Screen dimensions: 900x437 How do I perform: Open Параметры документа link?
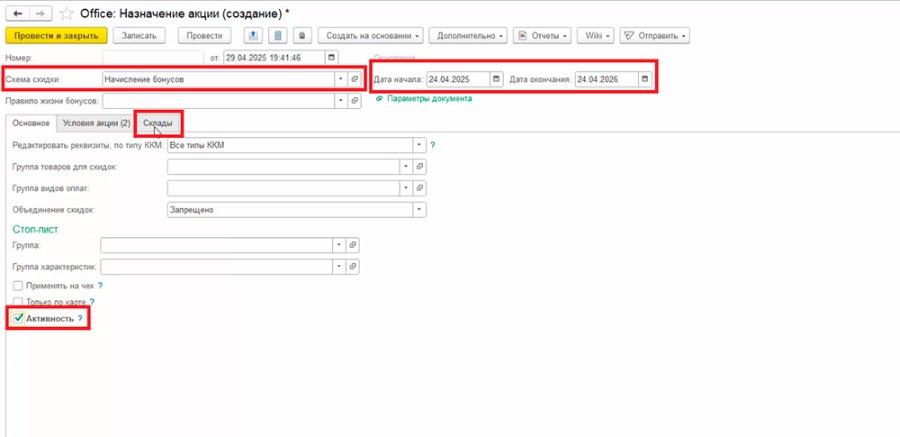click(429, 99)
